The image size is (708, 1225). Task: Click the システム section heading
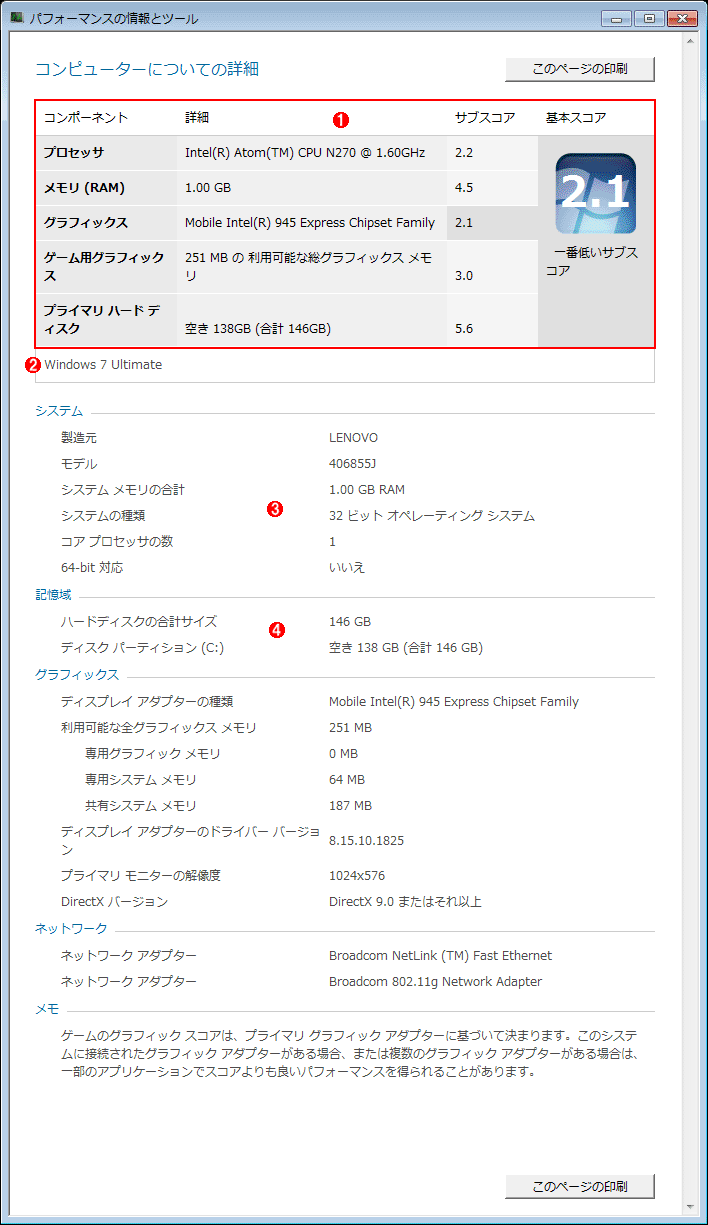(59, 411)
